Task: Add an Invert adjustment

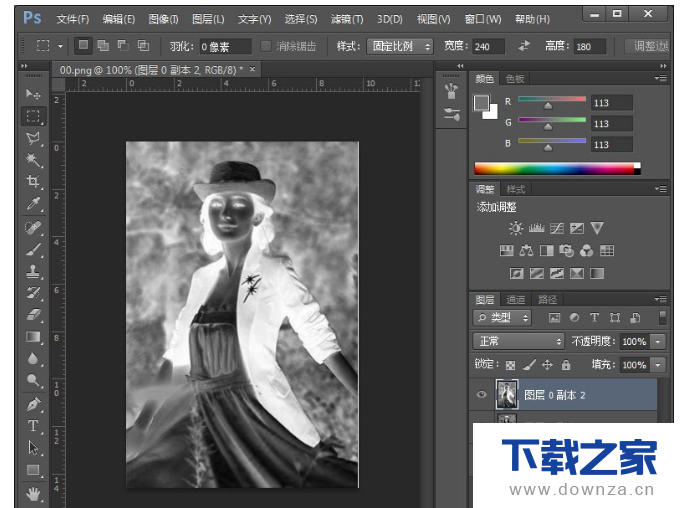Action: pos(517,273)
